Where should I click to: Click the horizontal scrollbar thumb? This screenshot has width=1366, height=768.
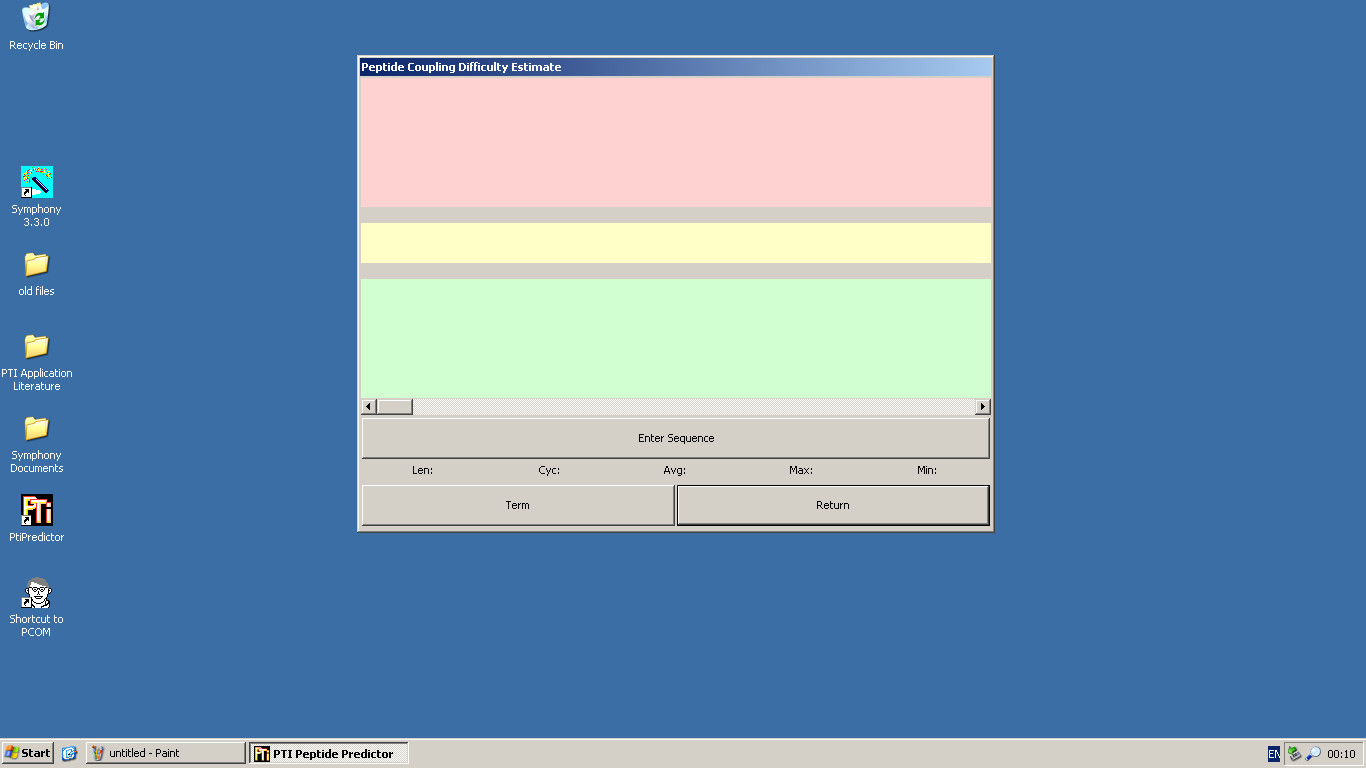coord(394,407)
